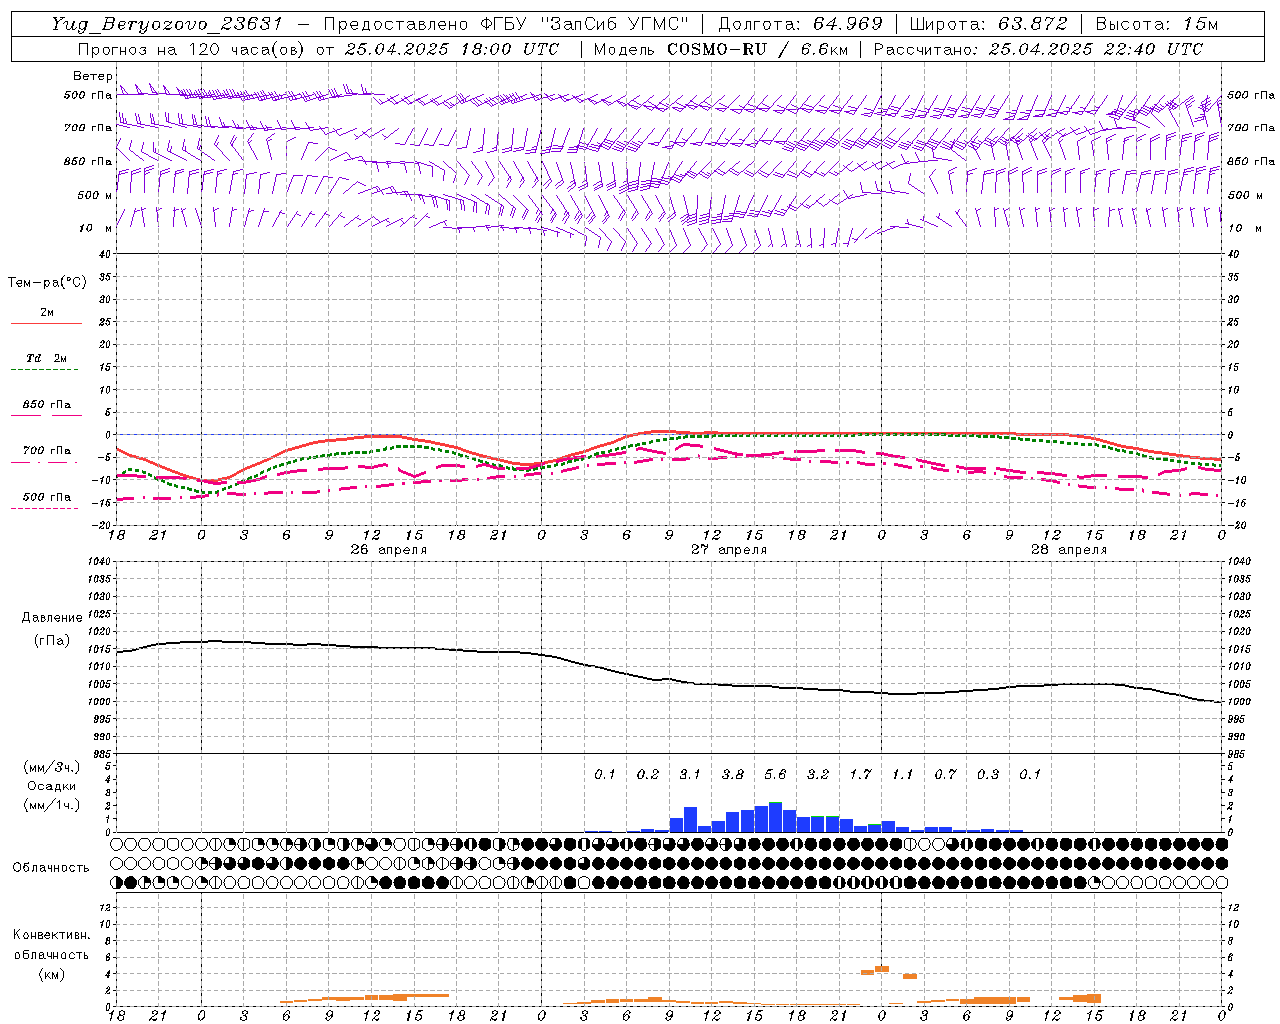Click the '26 апреля' date label
This screenshot has width=1280, height=1024.
click(388, 550)
